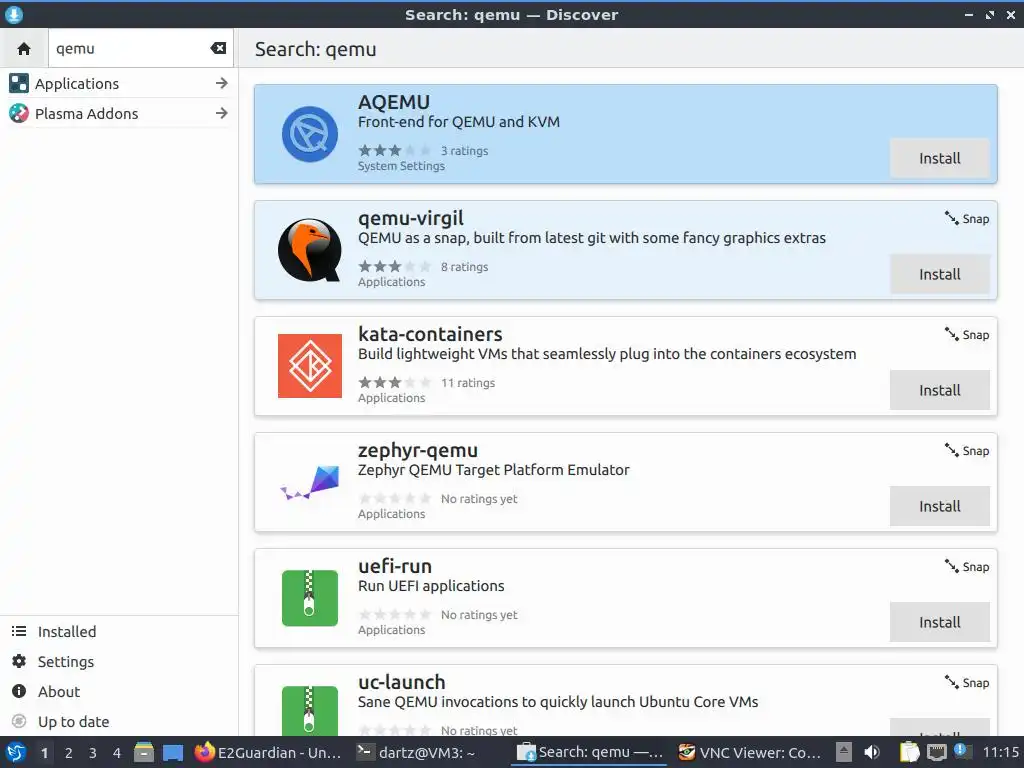This screenshot has height=768, width=1024.
Task: Open the qemu-virgil title
Action: 411,218
